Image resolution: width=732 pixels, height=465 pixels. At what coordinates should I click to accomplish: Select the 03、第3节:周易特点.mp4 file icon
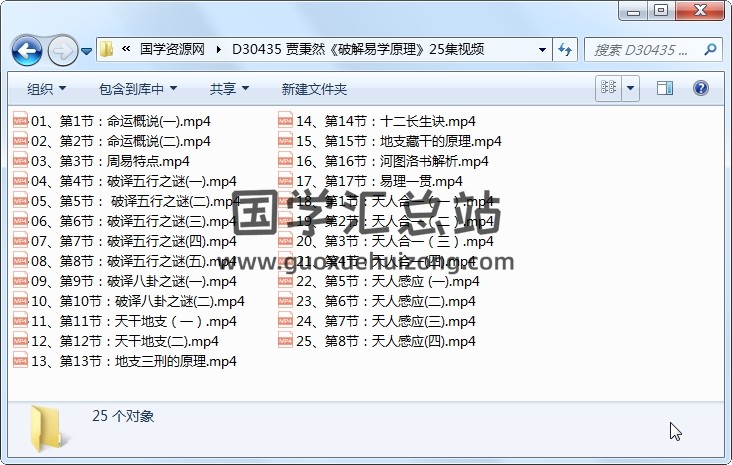coord(20,161)
